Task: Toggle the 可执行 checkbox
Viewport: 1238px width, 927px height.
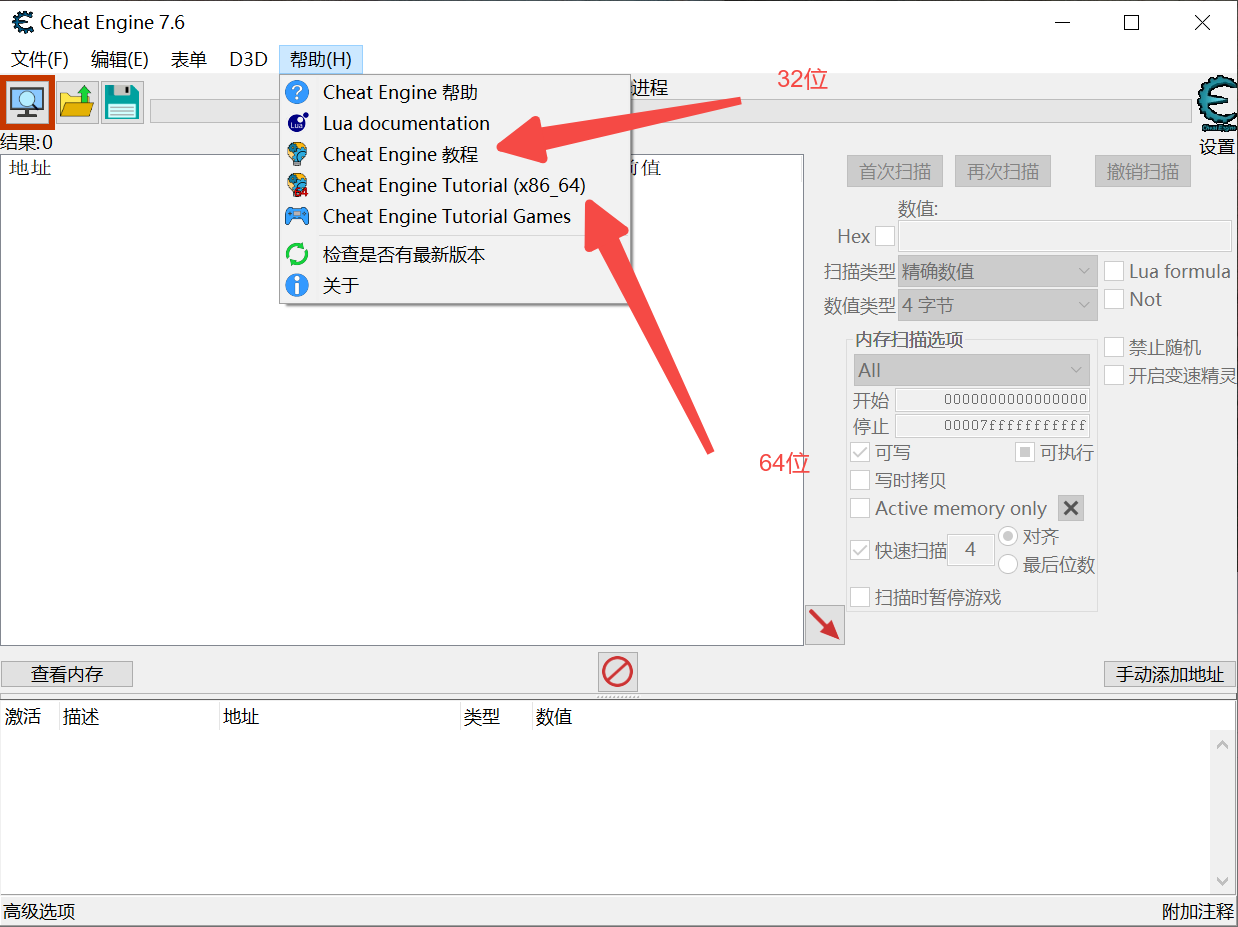Action: coord(1025,452)
